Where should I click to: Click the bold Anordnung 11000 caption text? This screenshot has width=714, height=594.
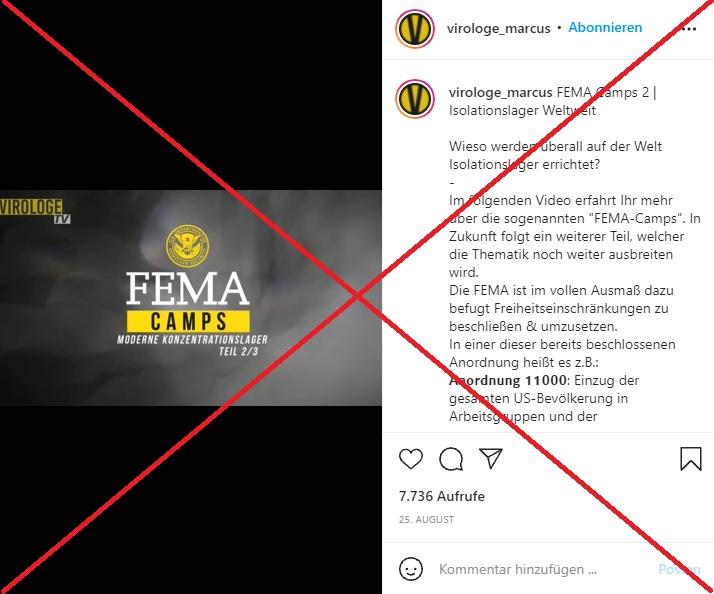click(x=508, y=380)
